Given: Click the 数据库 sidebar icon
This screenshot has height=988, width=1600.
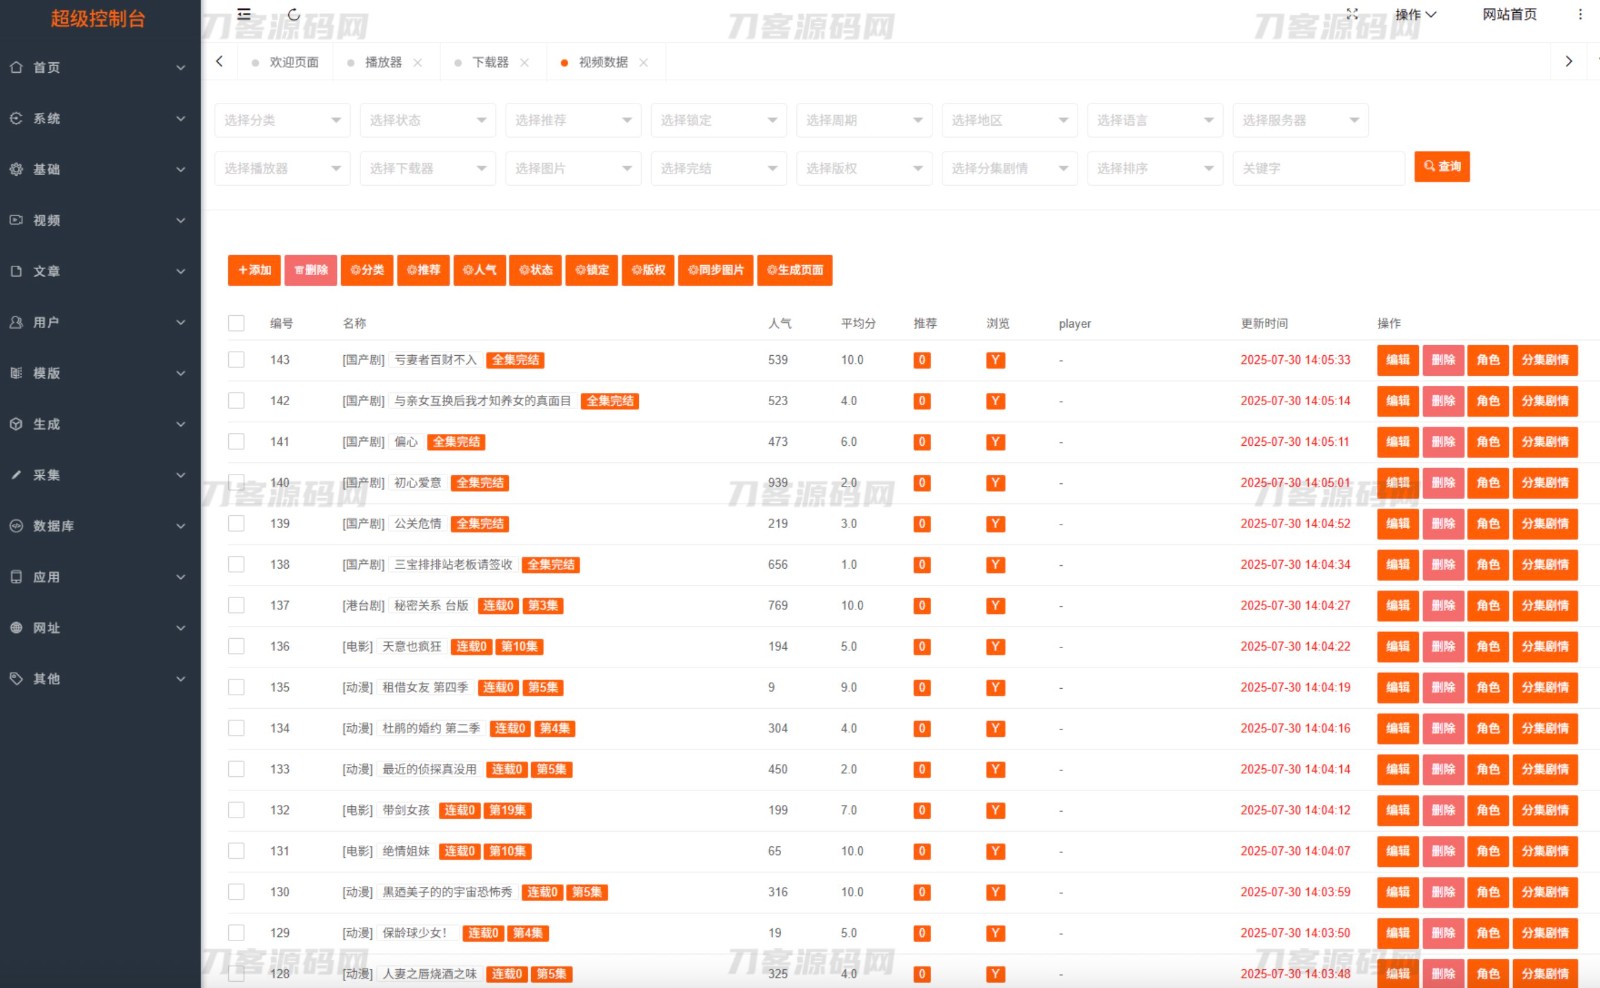Looking at the screenshot, I should (x=16, y=526).
